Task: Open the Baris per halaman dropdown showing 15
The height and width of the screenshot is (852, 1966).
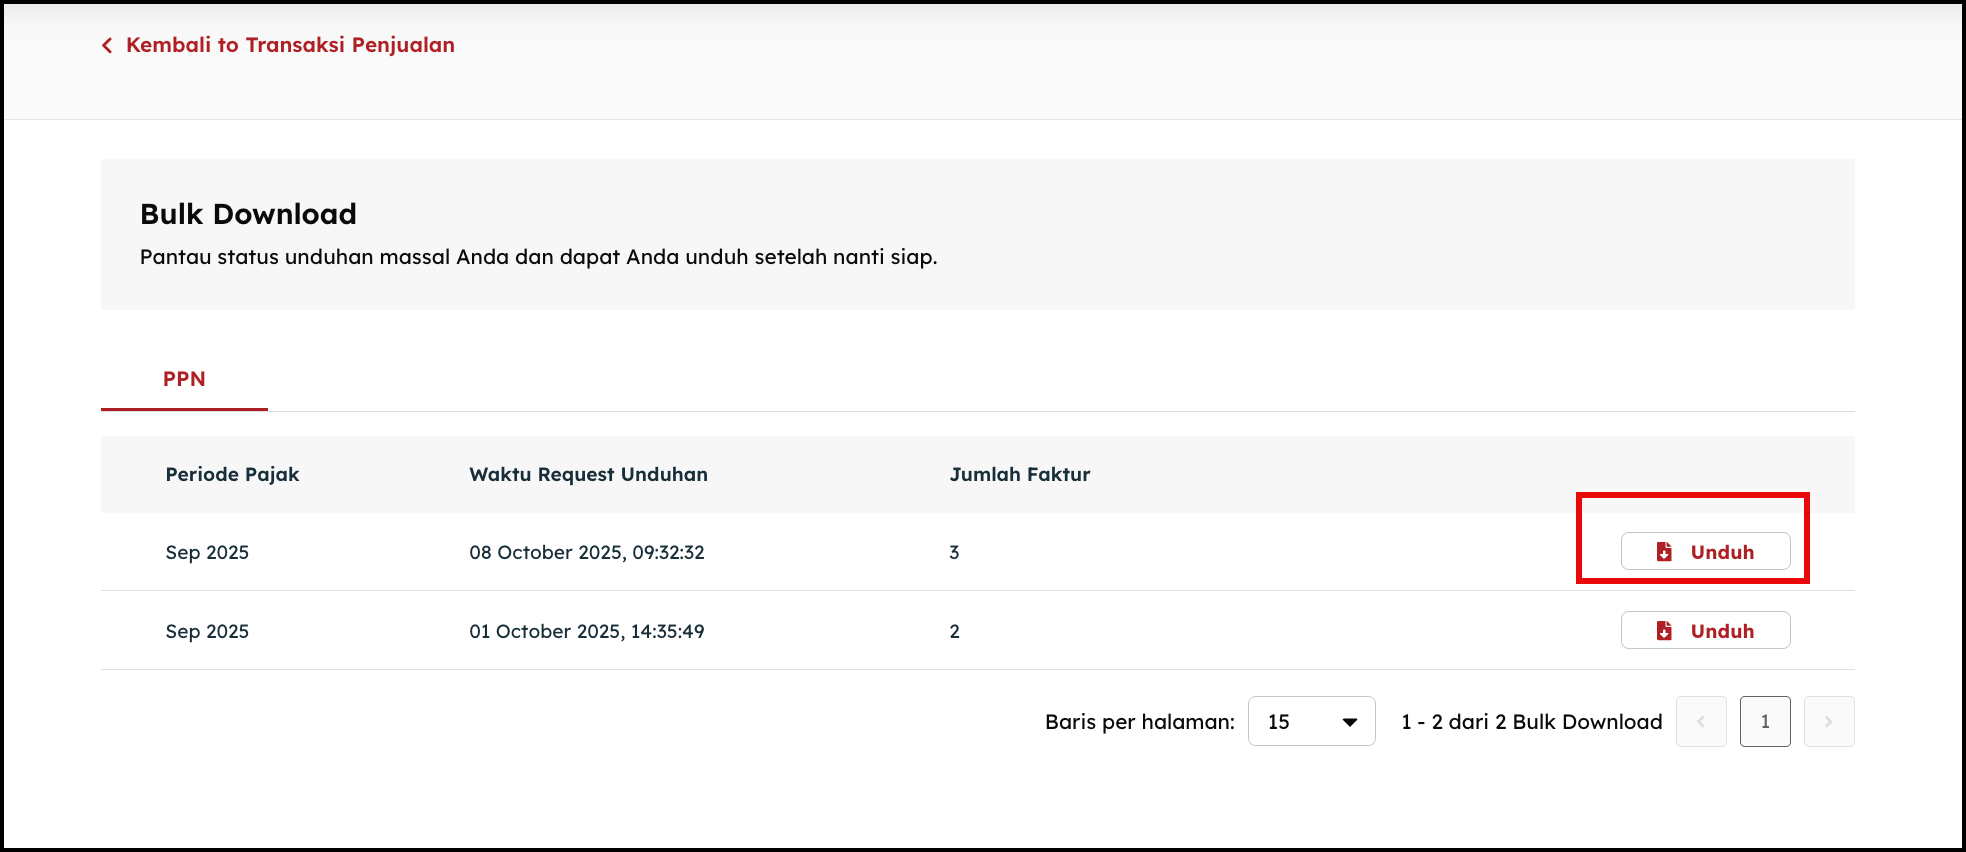Action: 1310,722
